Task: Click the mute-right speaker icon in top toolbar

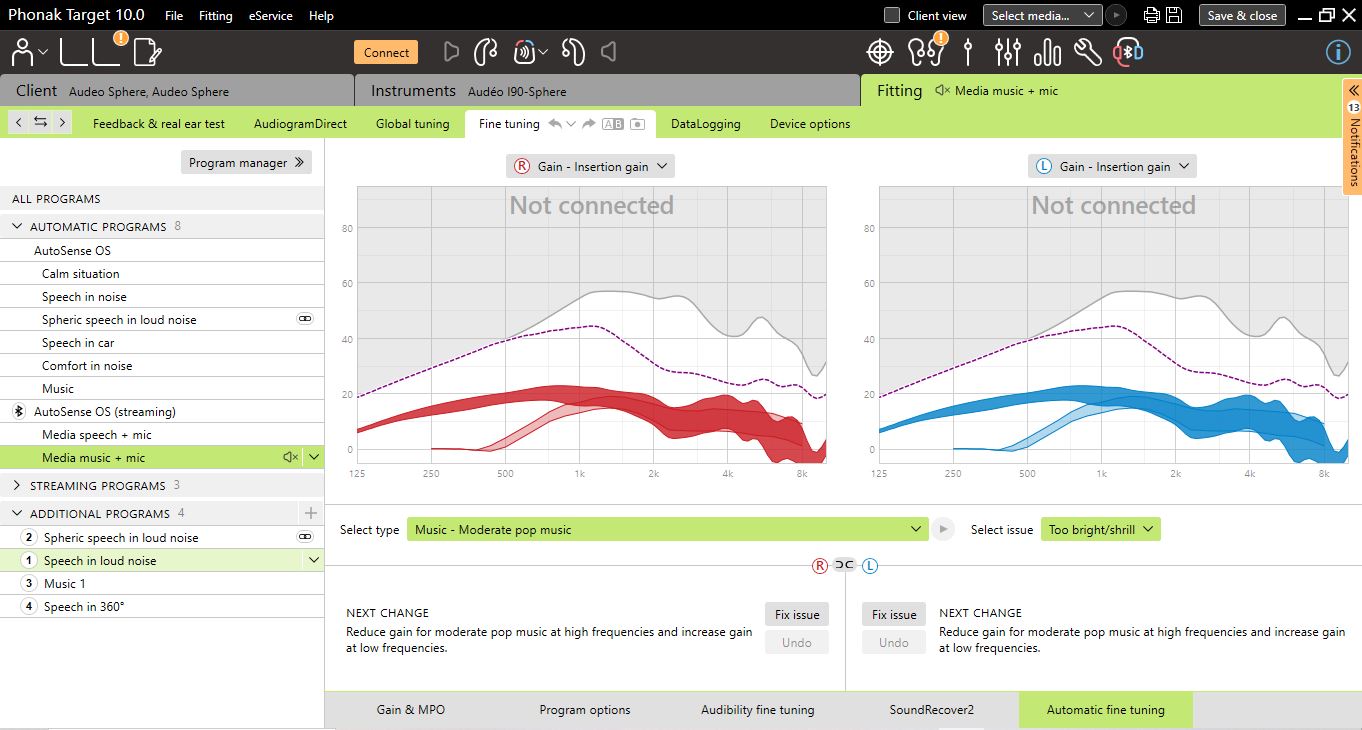Action: [x=451, y=52]
